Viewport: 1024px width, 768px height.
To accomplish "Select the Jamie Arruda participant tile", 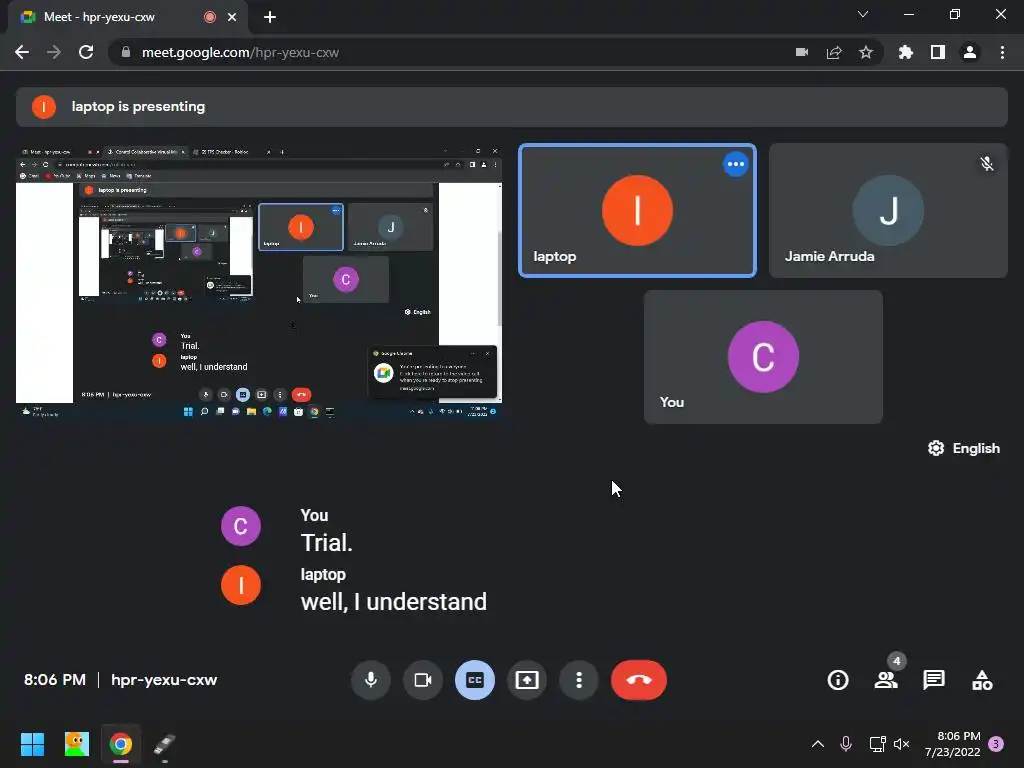I will coord(888,210).
